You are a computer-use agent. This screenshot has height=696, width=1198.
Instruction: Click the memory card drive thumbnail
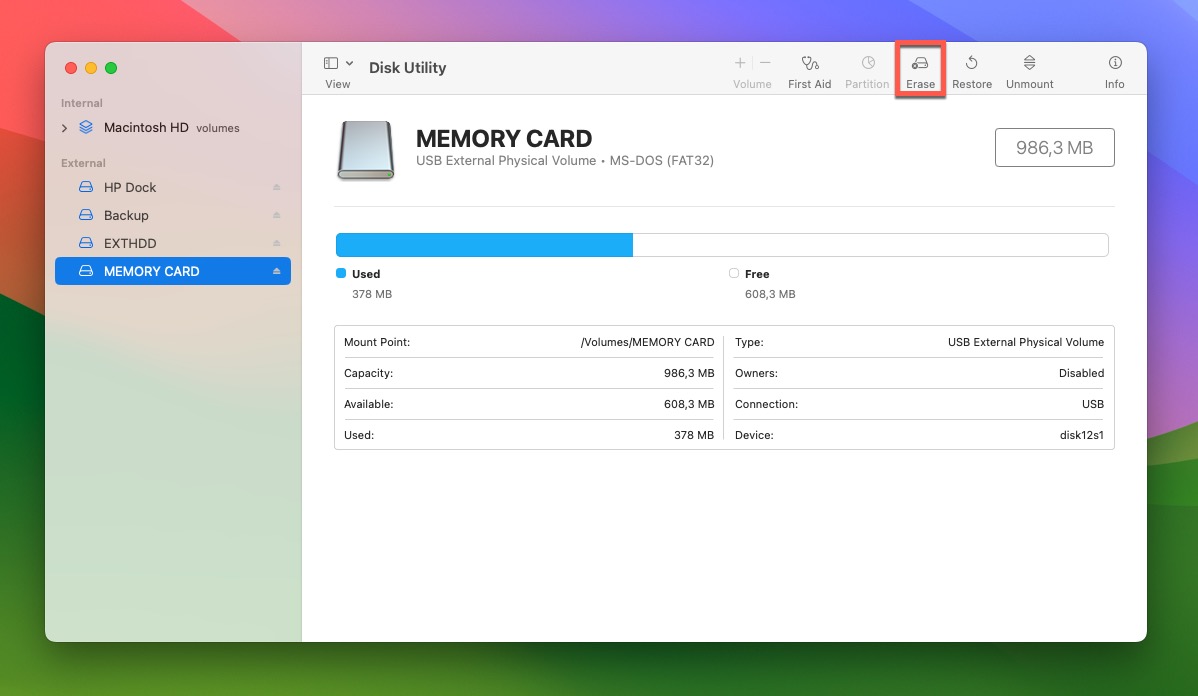pyautogui.click(x=365, y=150)
